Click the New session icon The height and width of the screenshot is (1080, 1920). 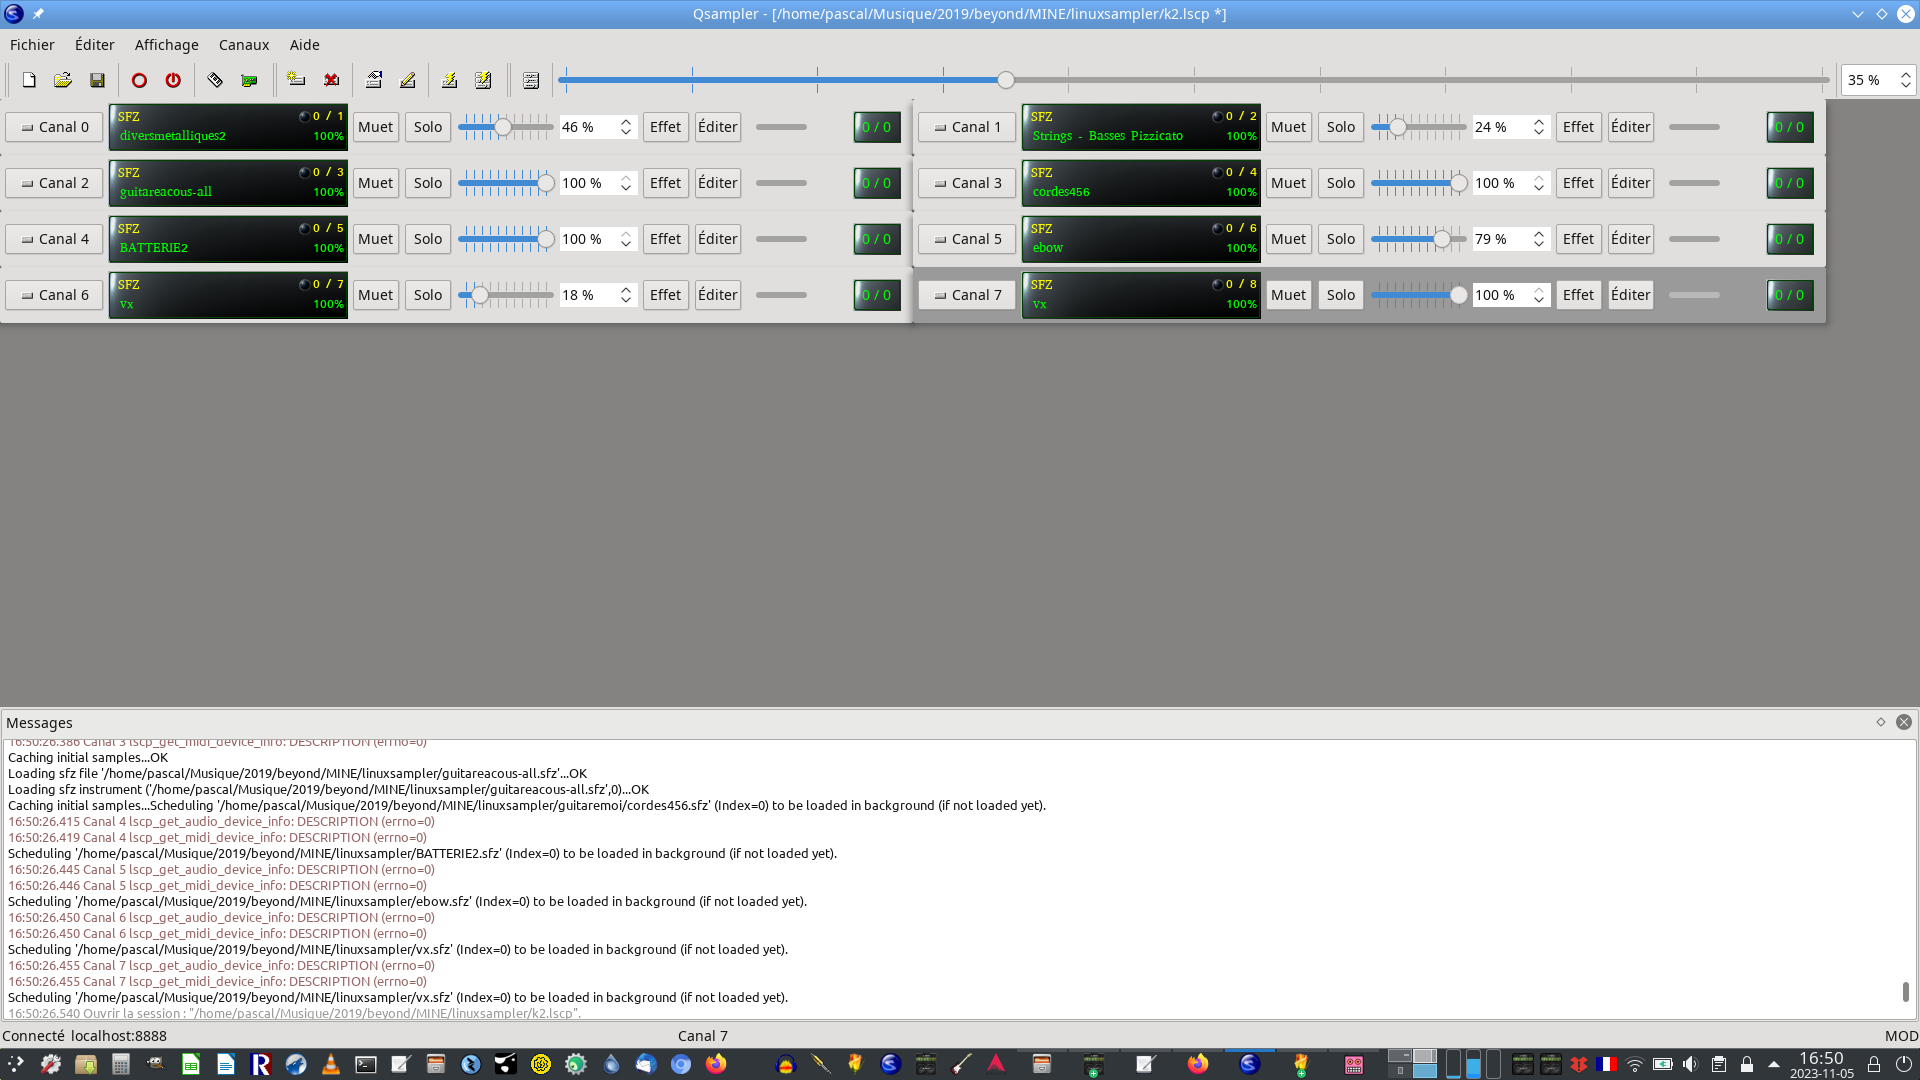[x=29, y=80]
